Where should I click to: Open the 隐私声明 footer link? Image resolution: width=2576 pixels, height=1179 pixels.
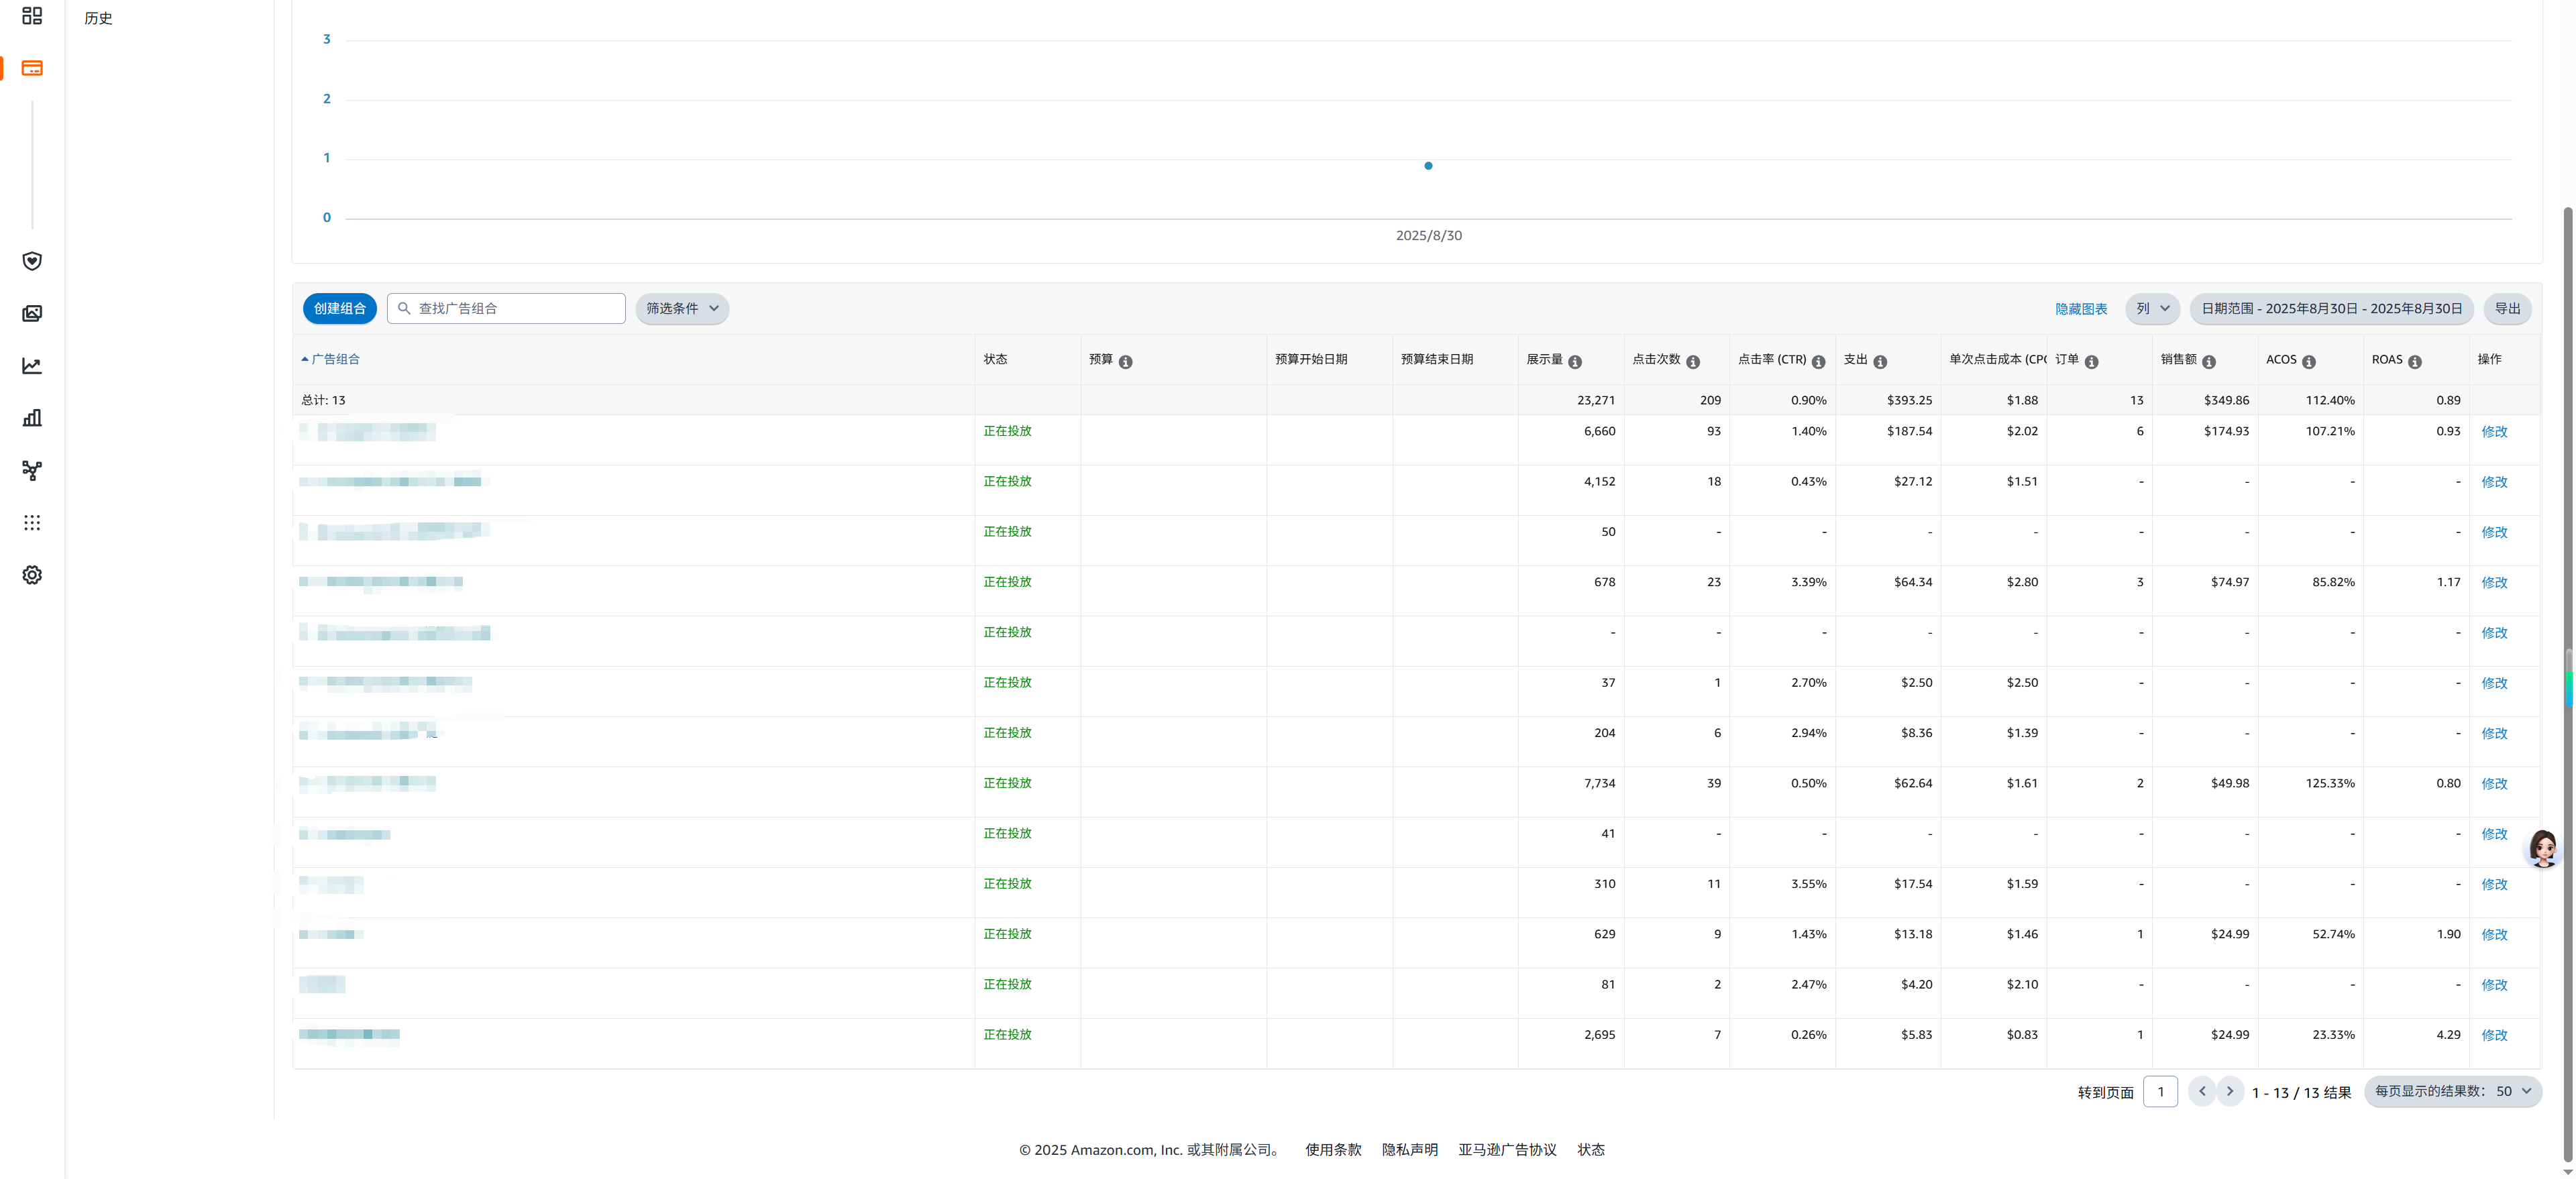pyautogui.click(x=1410, y=1150)
